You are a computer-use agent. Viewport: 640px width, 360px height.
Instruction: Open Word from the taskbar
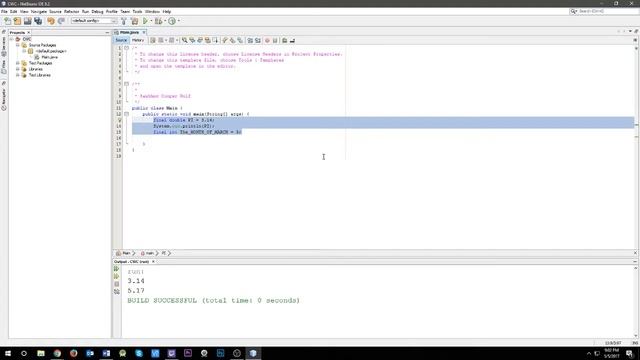pos(106,353)
